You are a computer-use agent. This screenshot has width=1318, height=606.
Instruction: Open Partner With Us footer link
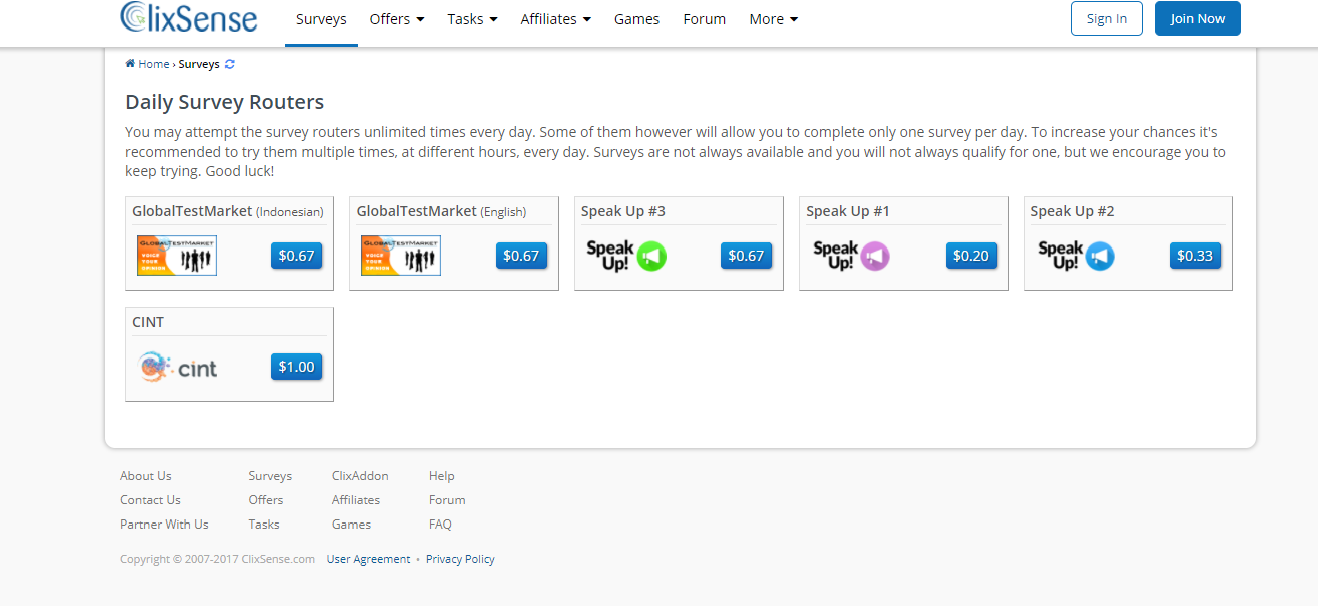pyautogui.click(x=164, y=524)
